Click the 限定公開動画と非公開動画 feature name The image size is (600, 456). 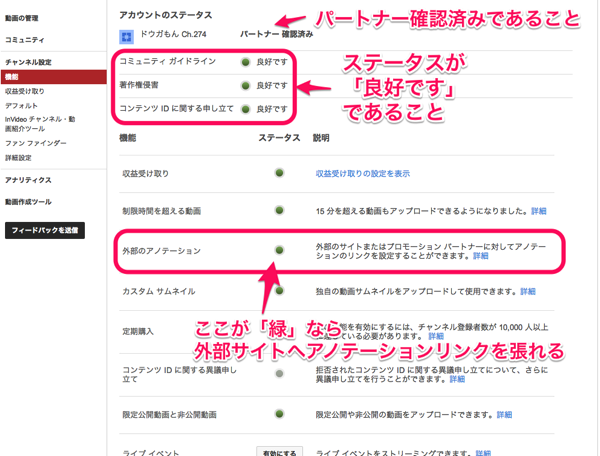[x=170, y=415]
